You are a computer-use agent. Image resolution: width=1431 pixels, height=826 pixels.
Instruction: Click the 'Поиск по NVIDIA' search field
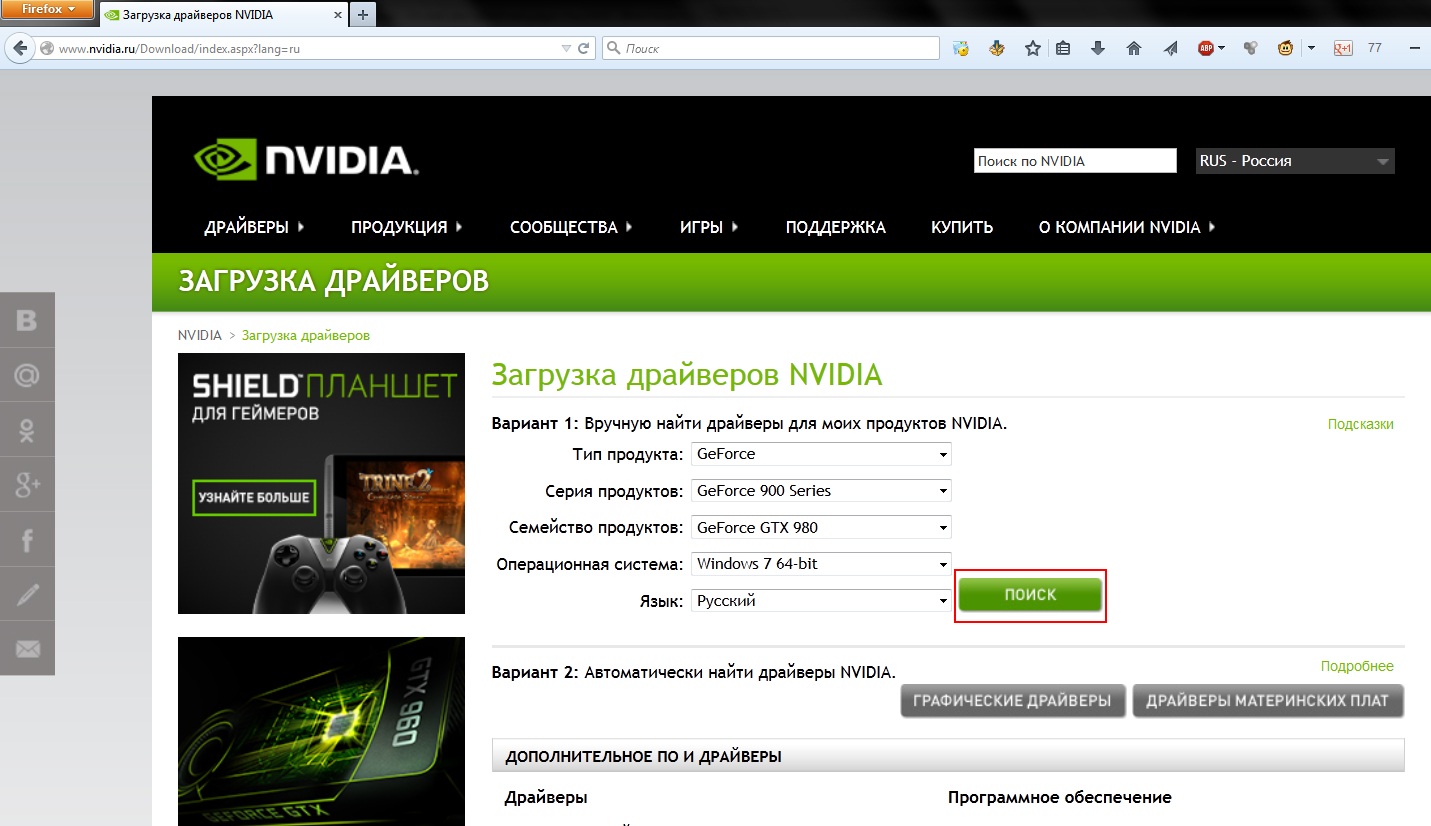pos(1074,161)
